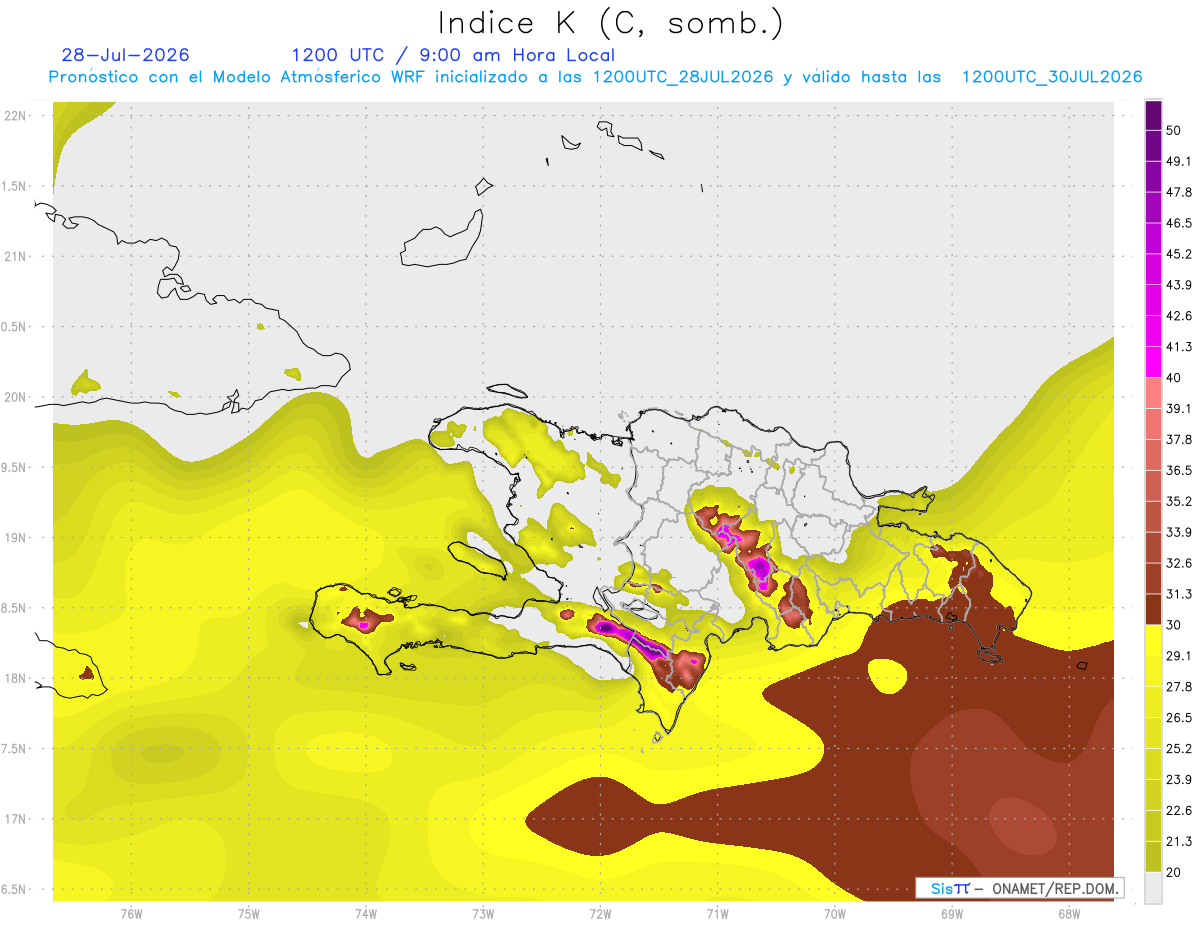Viewport: 1200px width, 927px height.
Task: Click the 'Indice K (C, somb.)' title
Action: [x=610, y=23]
